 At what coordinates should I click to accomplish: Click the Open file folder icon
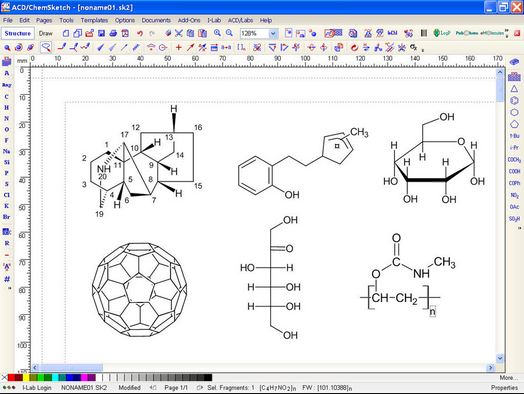(x=89, y=33)
